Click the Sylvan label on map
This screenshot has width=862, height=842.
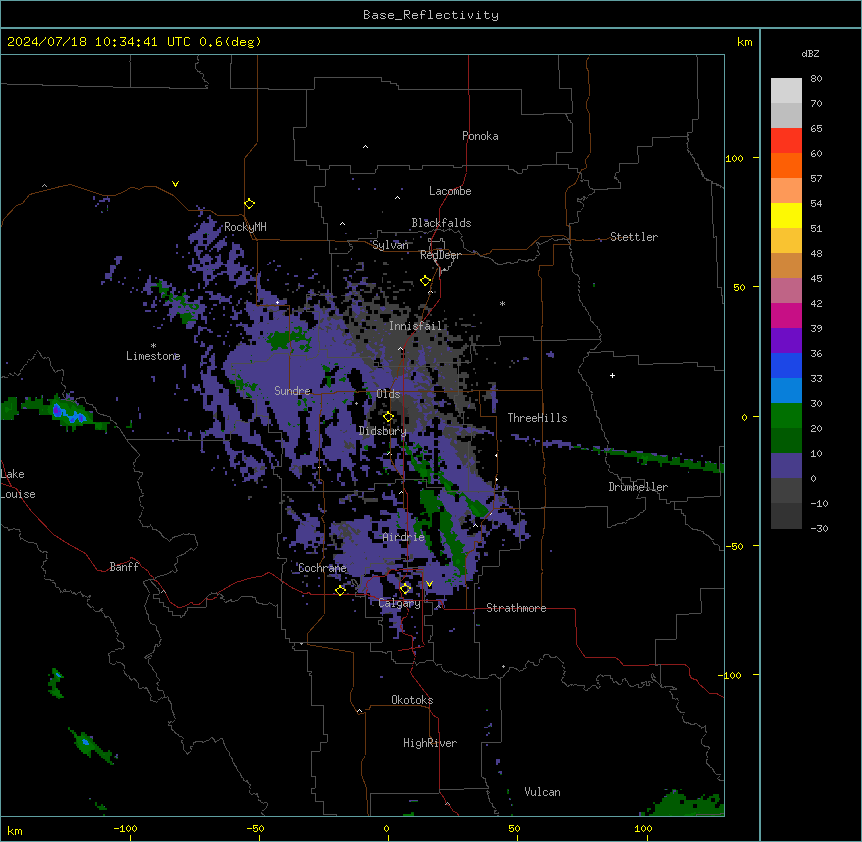(390, 245)
